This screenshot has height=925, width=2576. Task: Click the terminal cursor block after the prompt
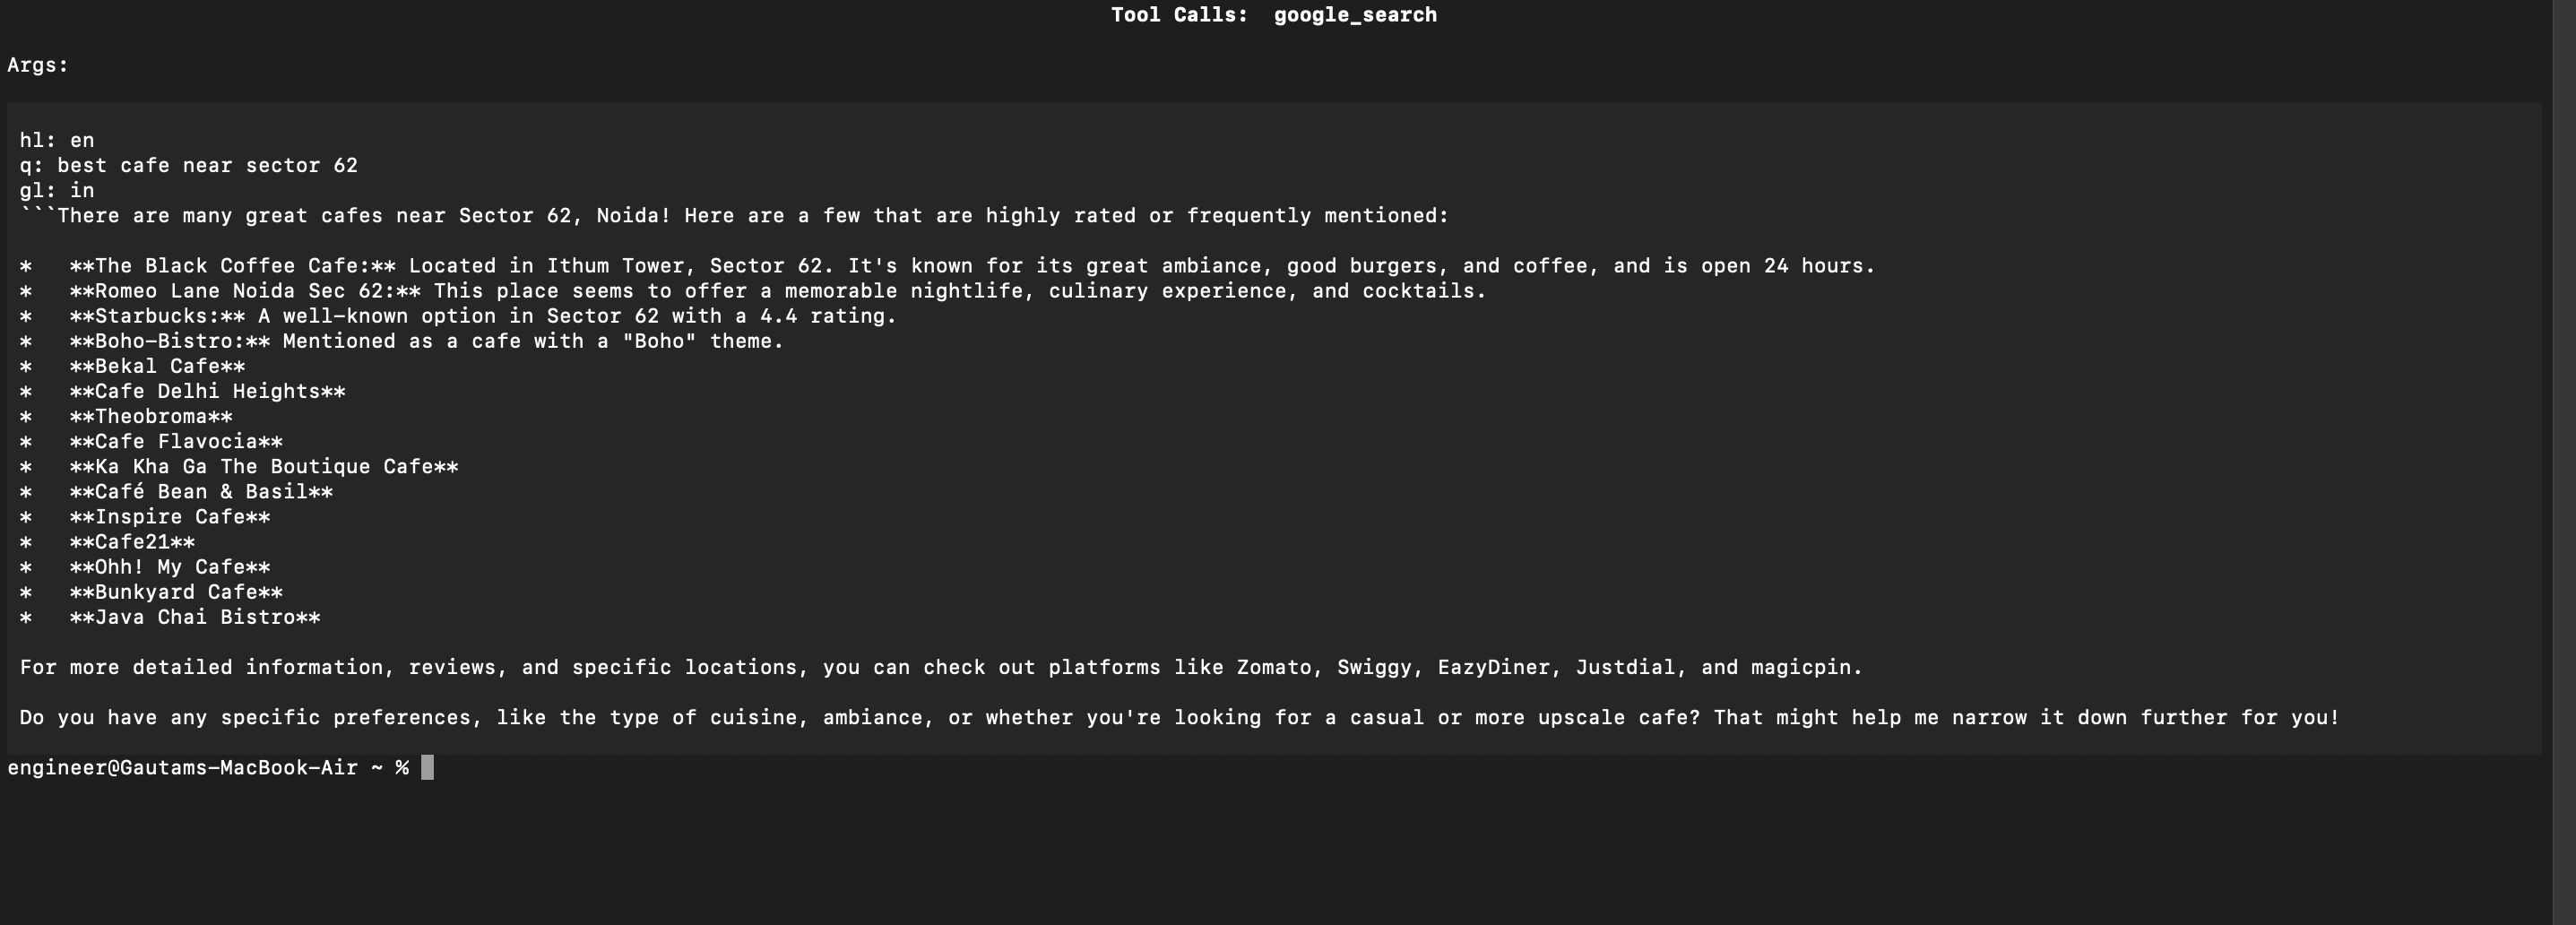pyautogui.click(x=427, y=768)
